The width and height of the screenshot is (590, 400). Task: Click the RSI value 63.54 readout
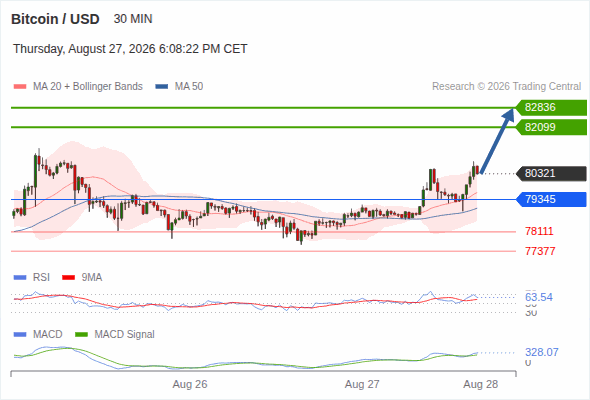pyautogui.click(x=539, y=297)
